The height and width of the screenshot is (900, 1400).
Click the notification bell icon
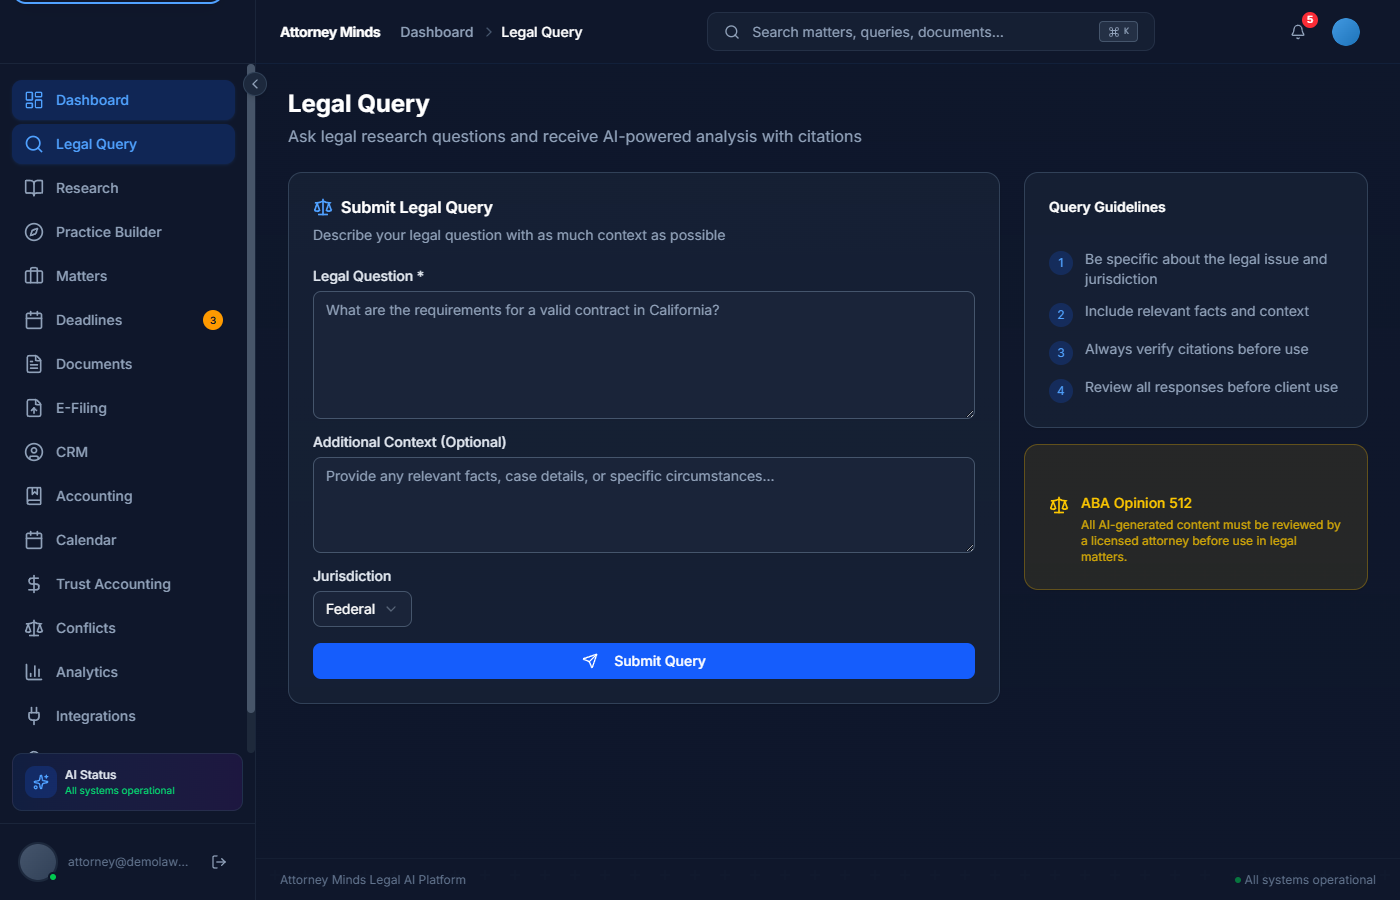(x=1297, y=32)
